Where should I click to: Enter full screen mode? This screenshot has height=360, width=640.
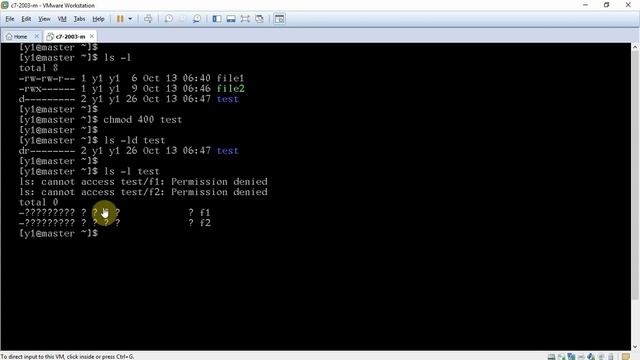click(245, 19)
